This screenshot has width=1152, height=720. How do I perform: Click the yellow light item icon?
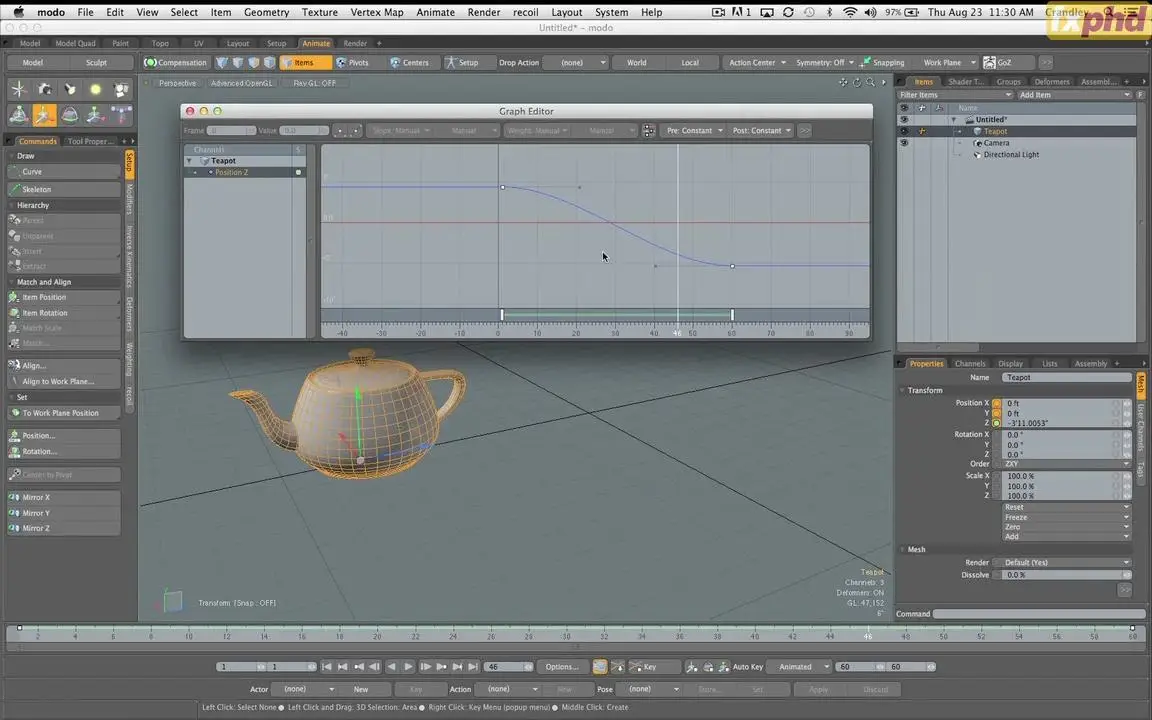pyautogui.click(x=96, y=90)
